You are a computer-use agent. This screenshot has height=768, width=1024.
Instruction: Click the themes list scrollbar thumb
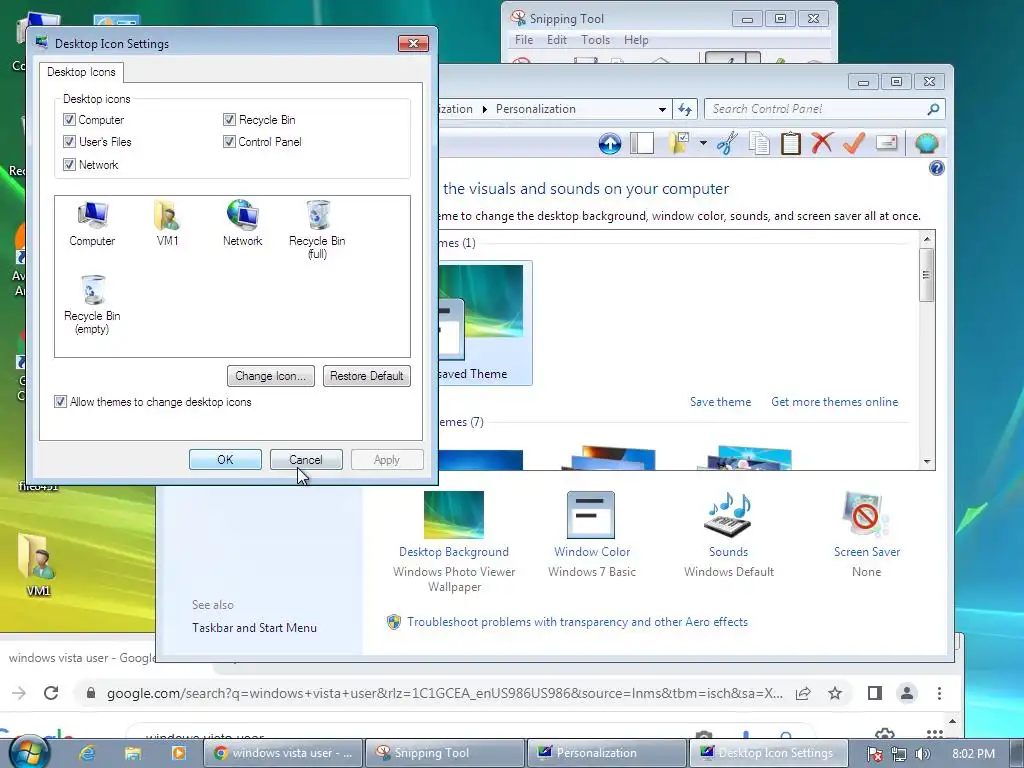coord(926,275)
